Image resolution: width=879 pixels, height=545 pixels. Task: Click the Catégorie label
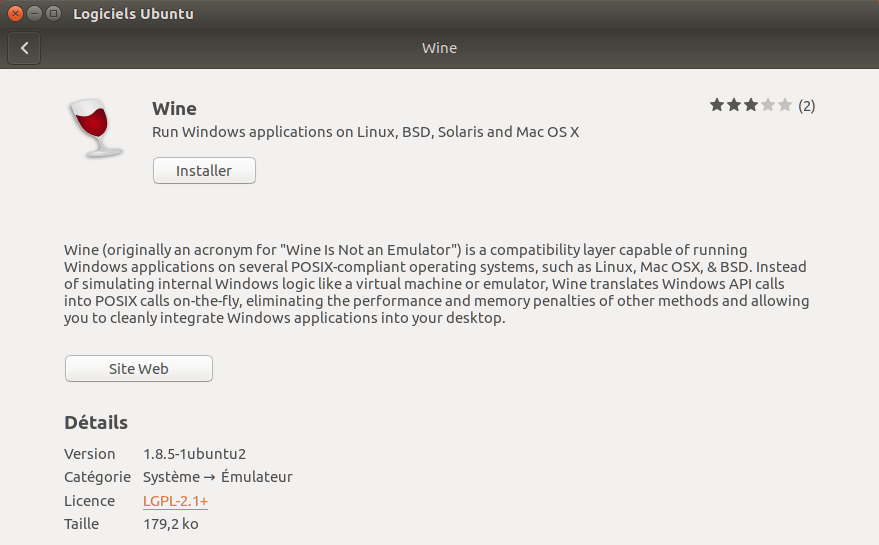click(x=98, y=477)
